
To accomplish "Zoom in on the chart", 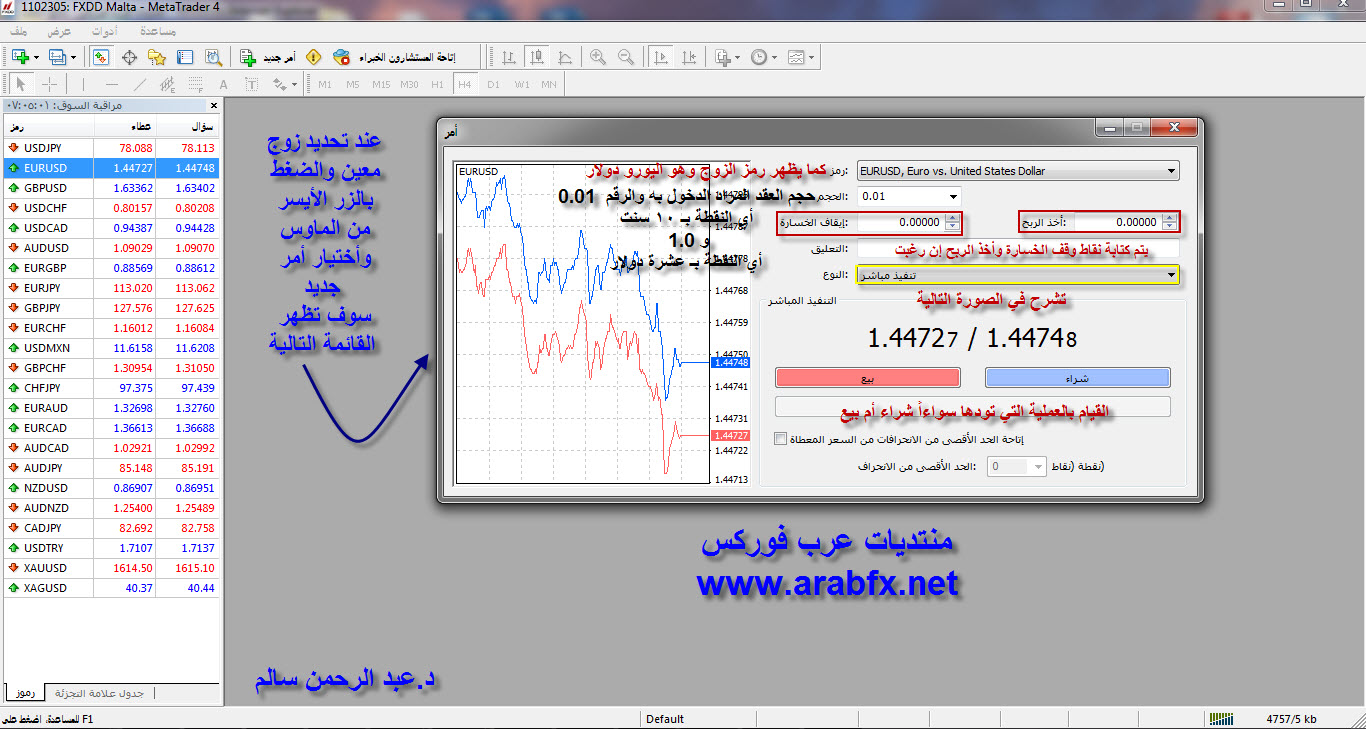I will (598, 57).
